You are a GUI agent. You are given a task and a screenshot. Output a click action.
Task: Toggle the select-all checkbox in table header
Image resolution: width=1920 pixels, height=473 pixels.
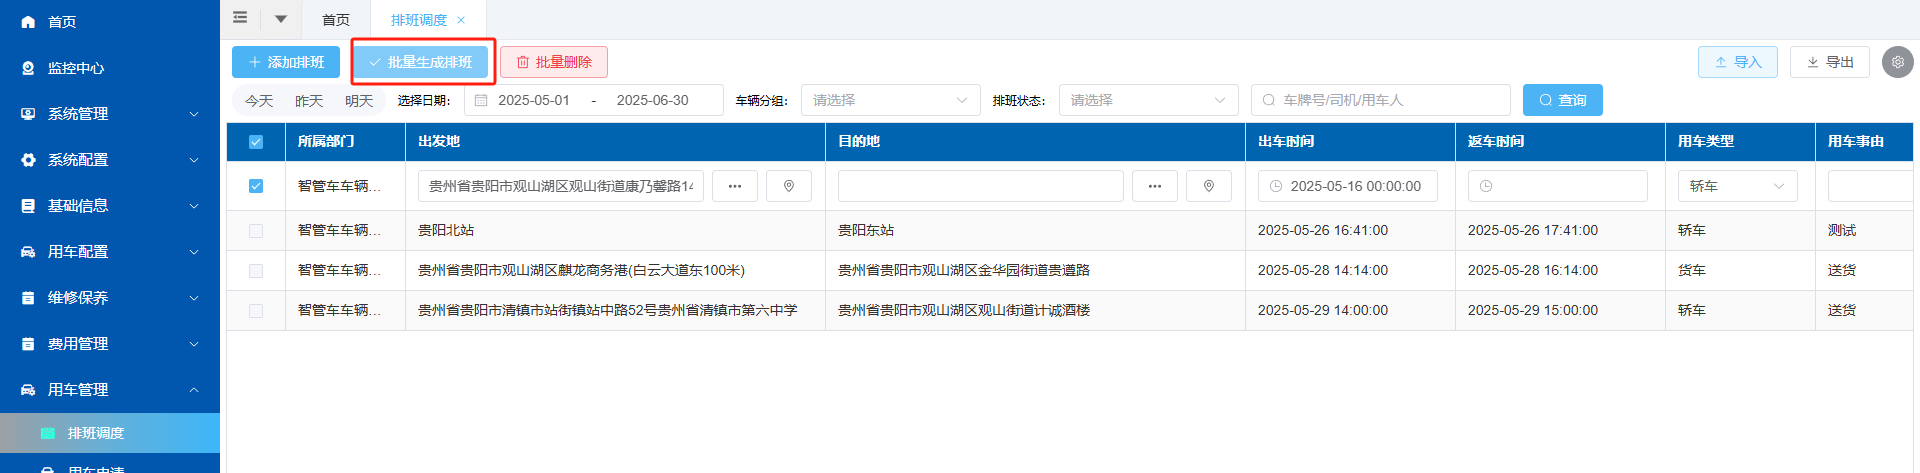[x=256, y=142]
